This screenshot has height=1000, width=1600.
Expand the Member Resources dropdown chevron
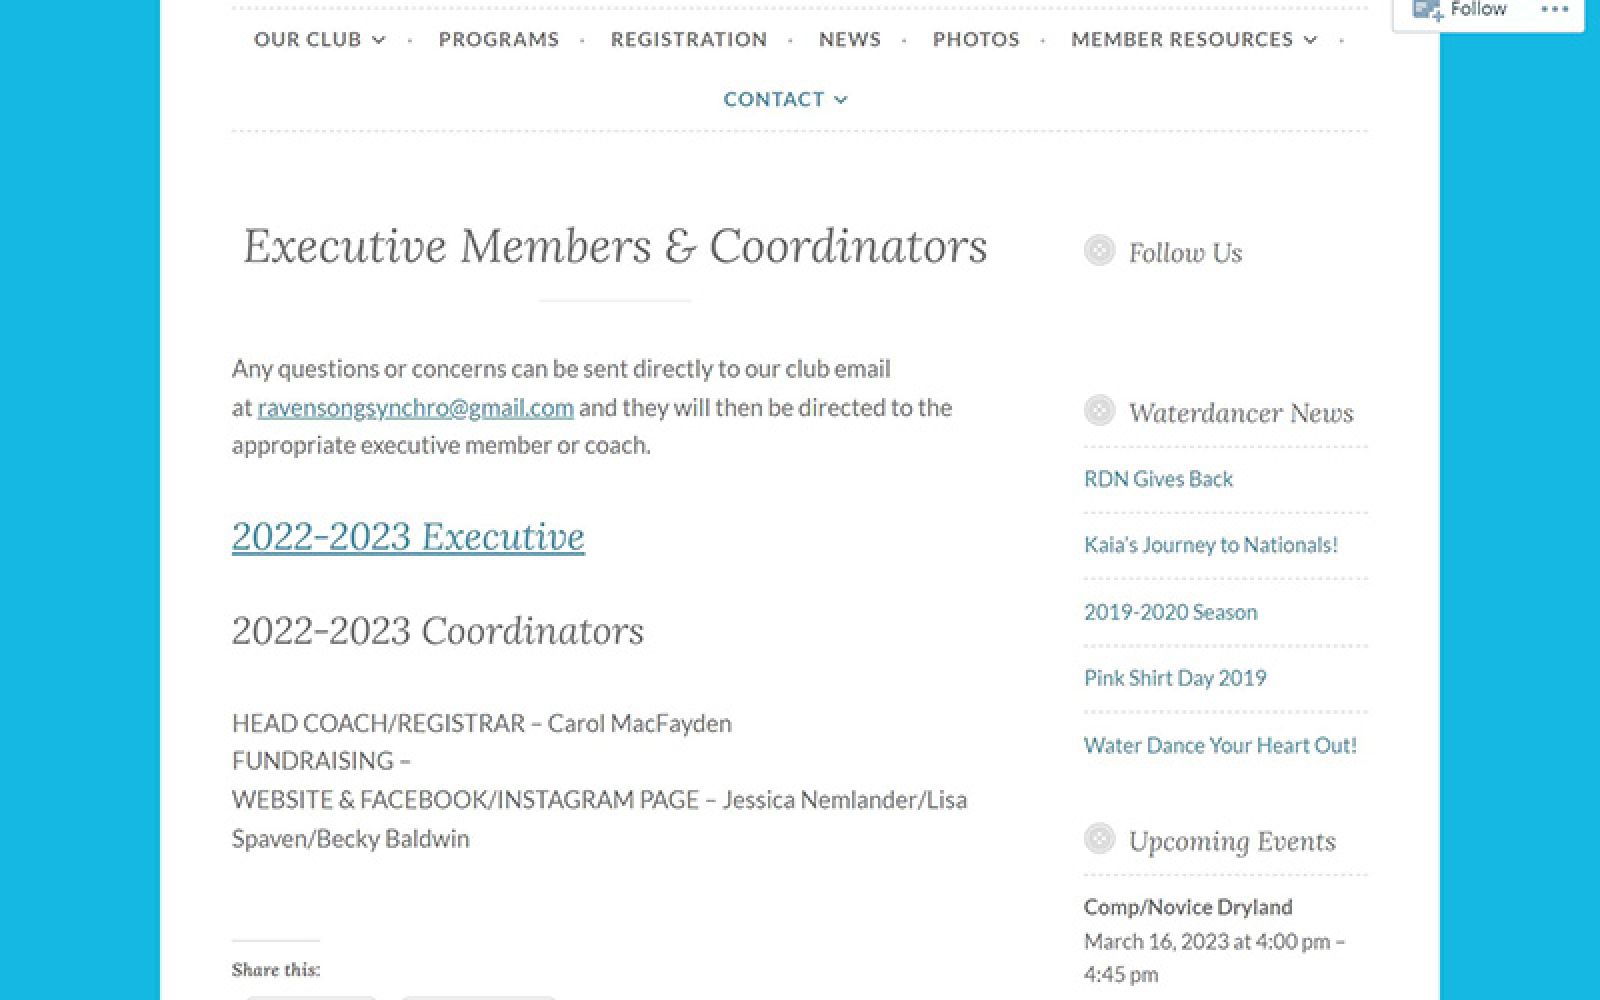pyautogui.click(x=1310, y=40)
